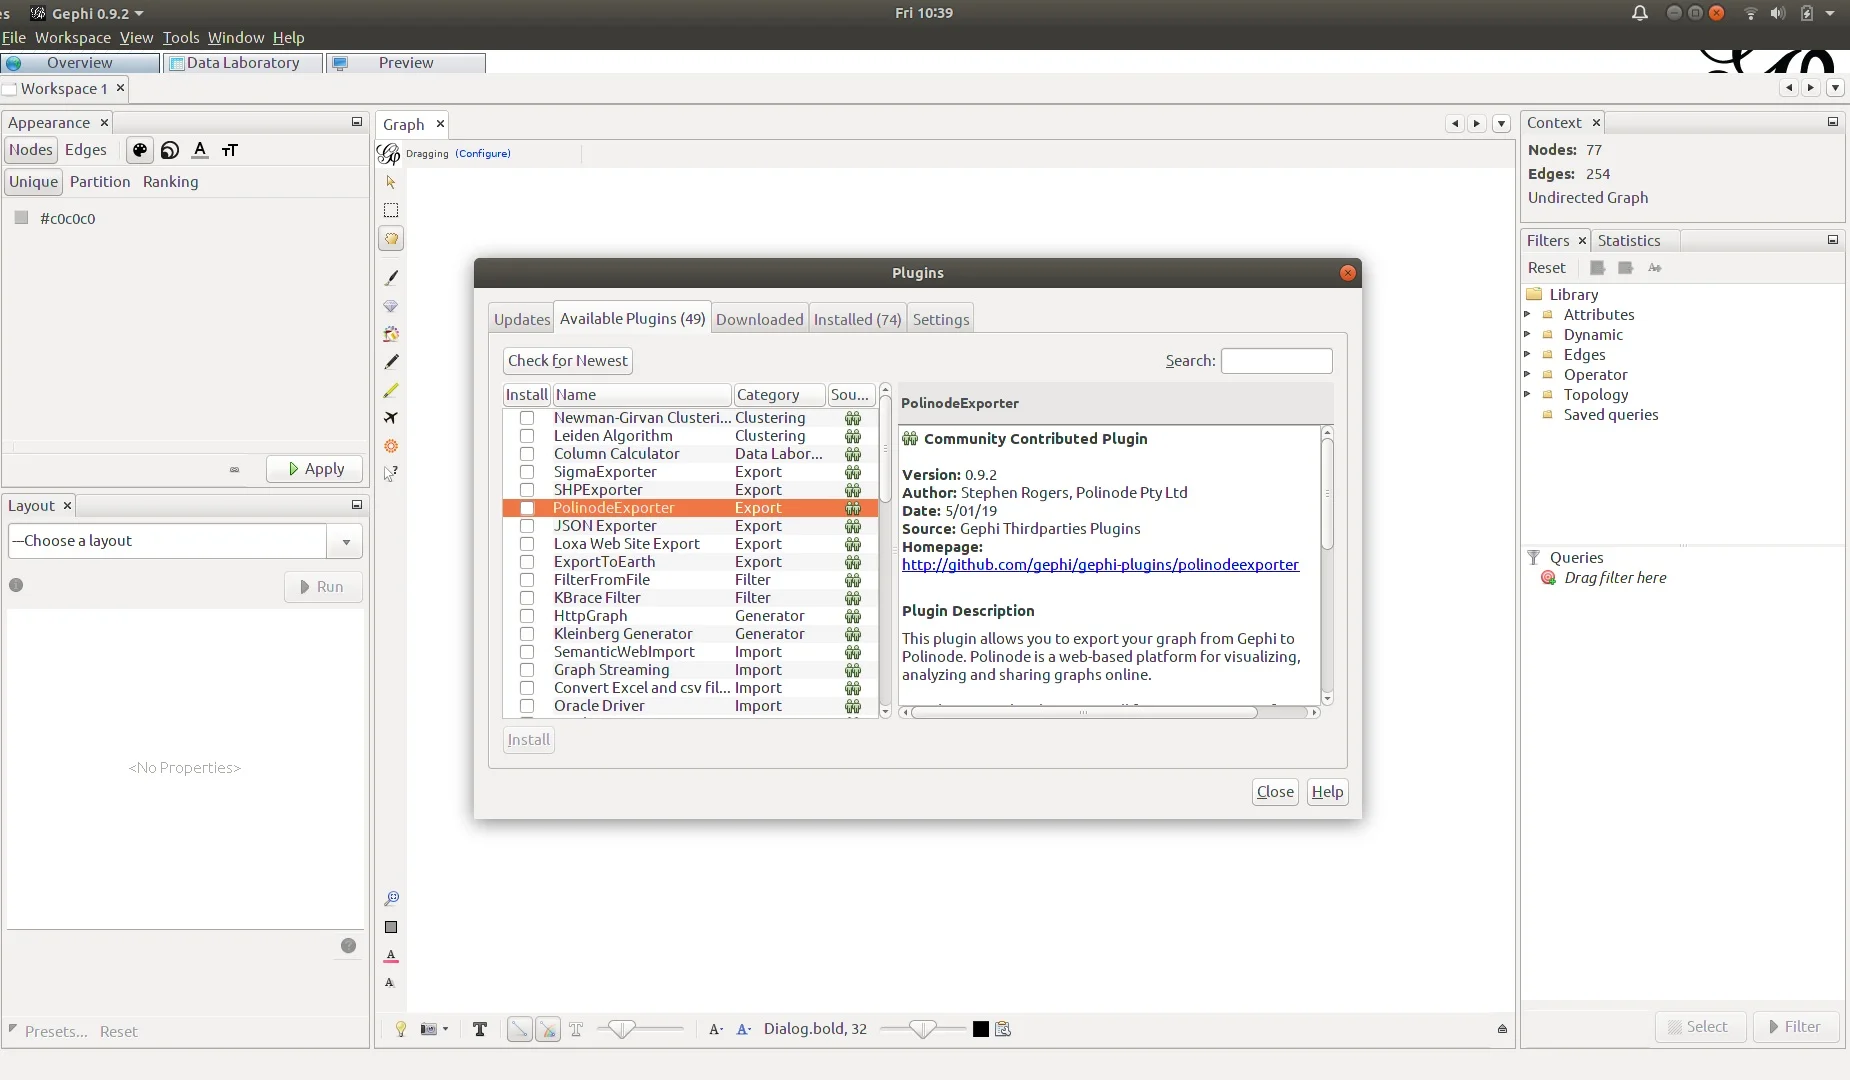Click the center on graph magnifier icon

[391, 898]
